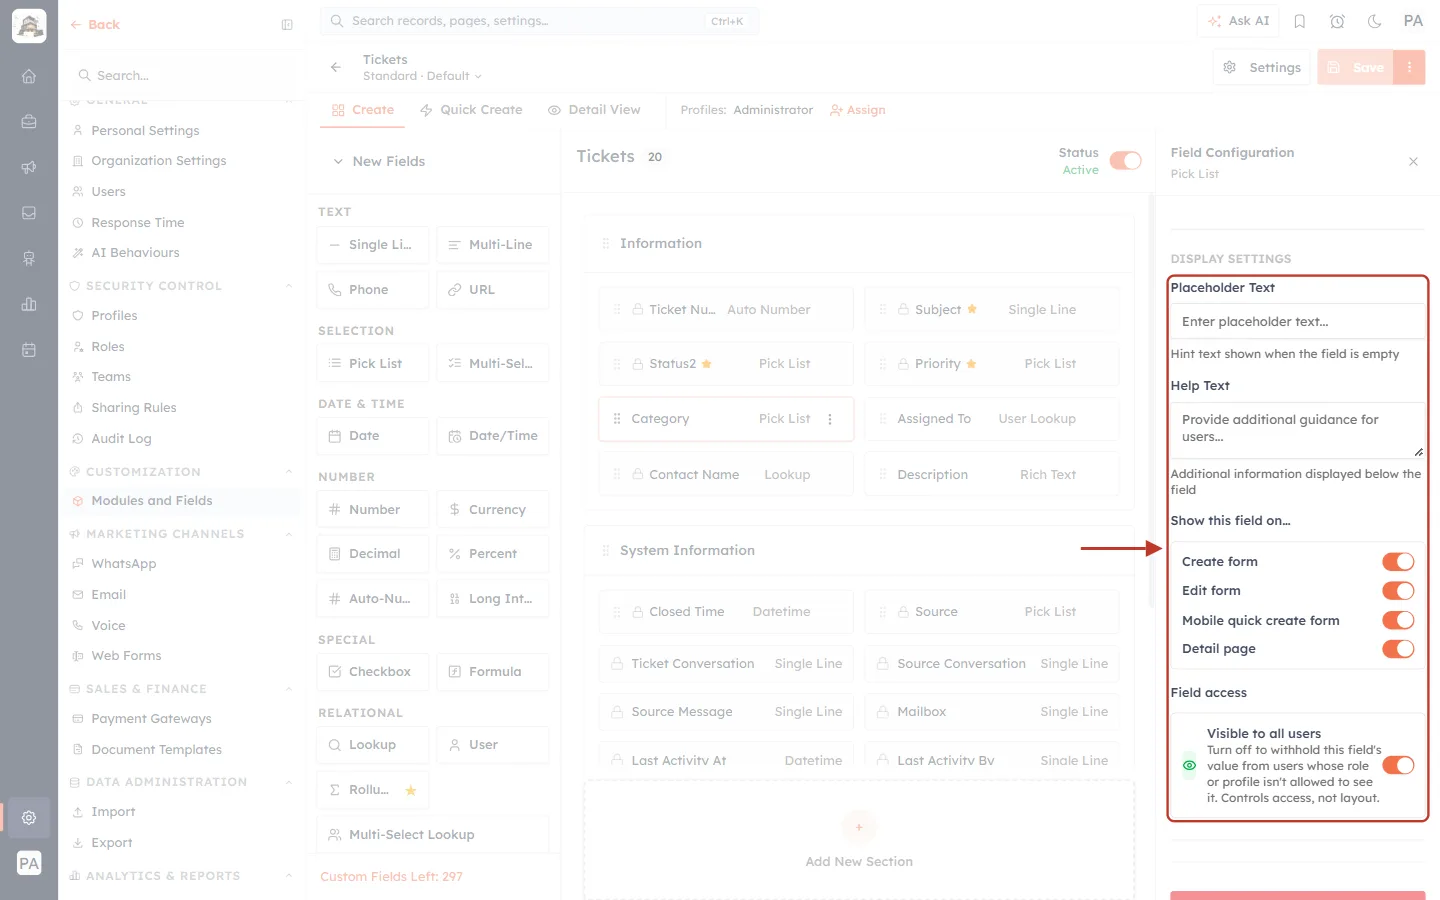
Task: Click the settings gear icon in left rail
Action: (x=29, y=817)
